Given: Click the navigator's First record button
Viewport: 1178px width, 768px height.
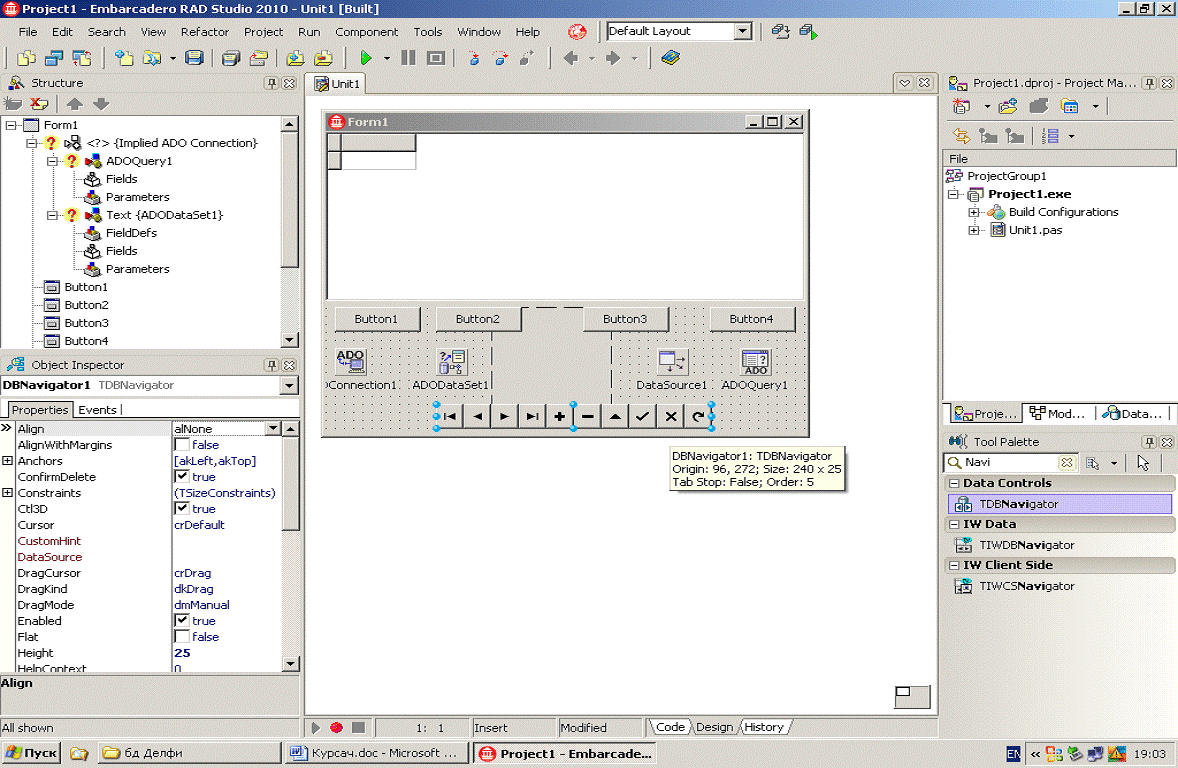Looking at the screenshot, I should [x=451, y=416].
